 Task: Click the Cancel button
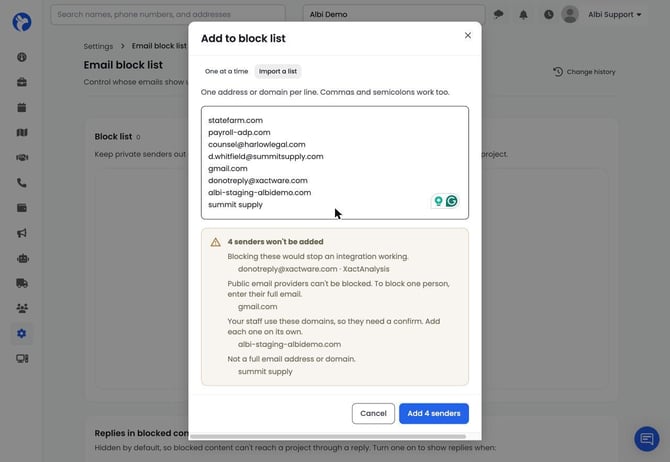pyautogui.click(x=373, y=413)
